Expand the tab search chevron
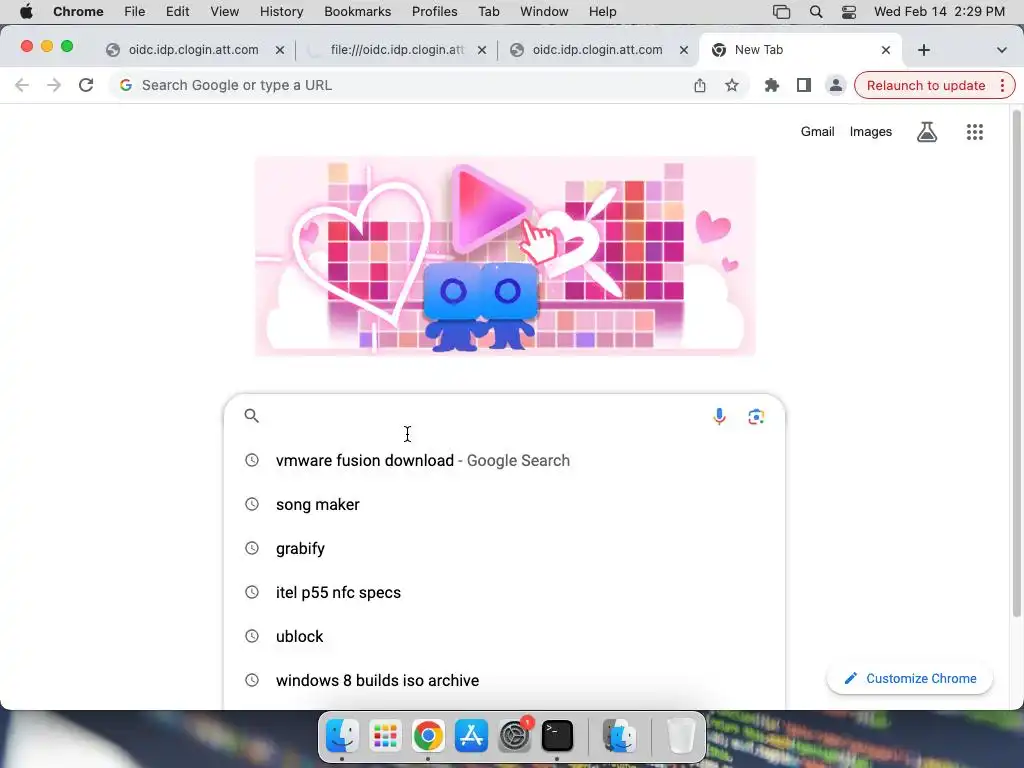The width and height of the screenshot is (1024, 768). (x=1001, y=50)
